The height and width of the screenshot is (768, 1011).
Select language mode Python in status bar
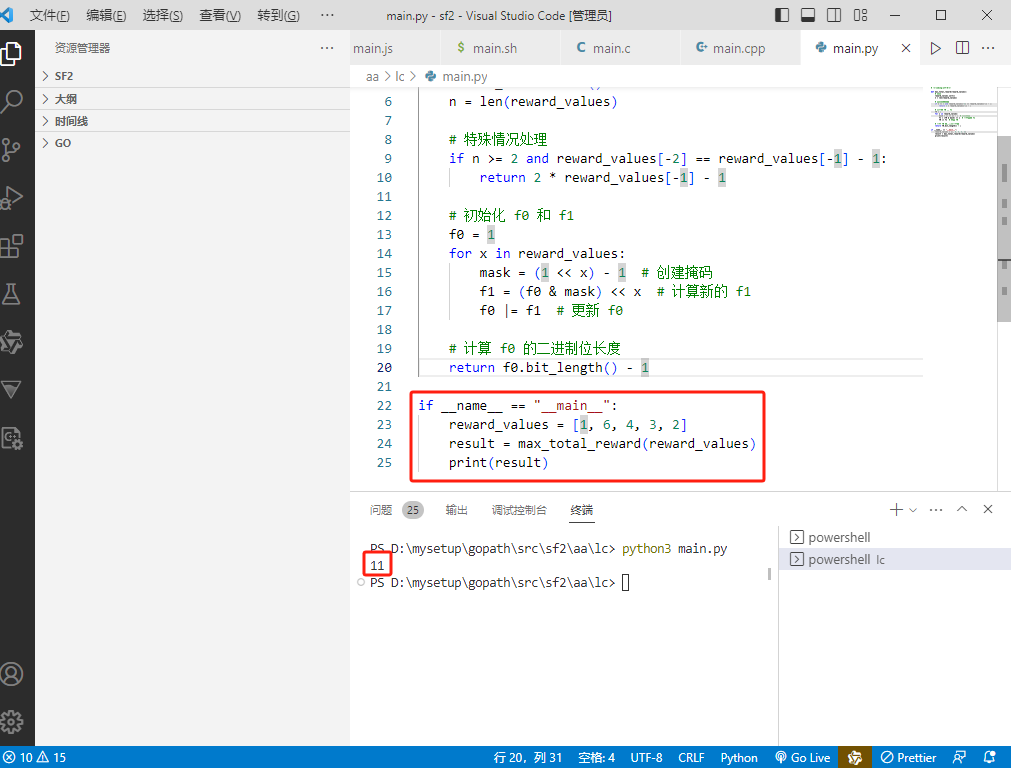pyautogui.click(x=739, y=757)
